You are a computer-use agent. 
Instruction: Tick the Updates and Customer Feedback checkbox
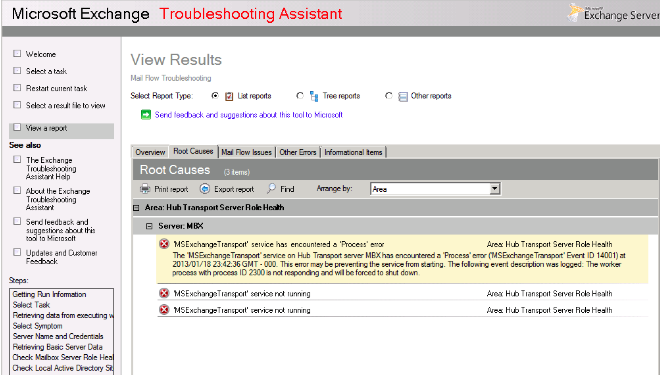(17, 252)
